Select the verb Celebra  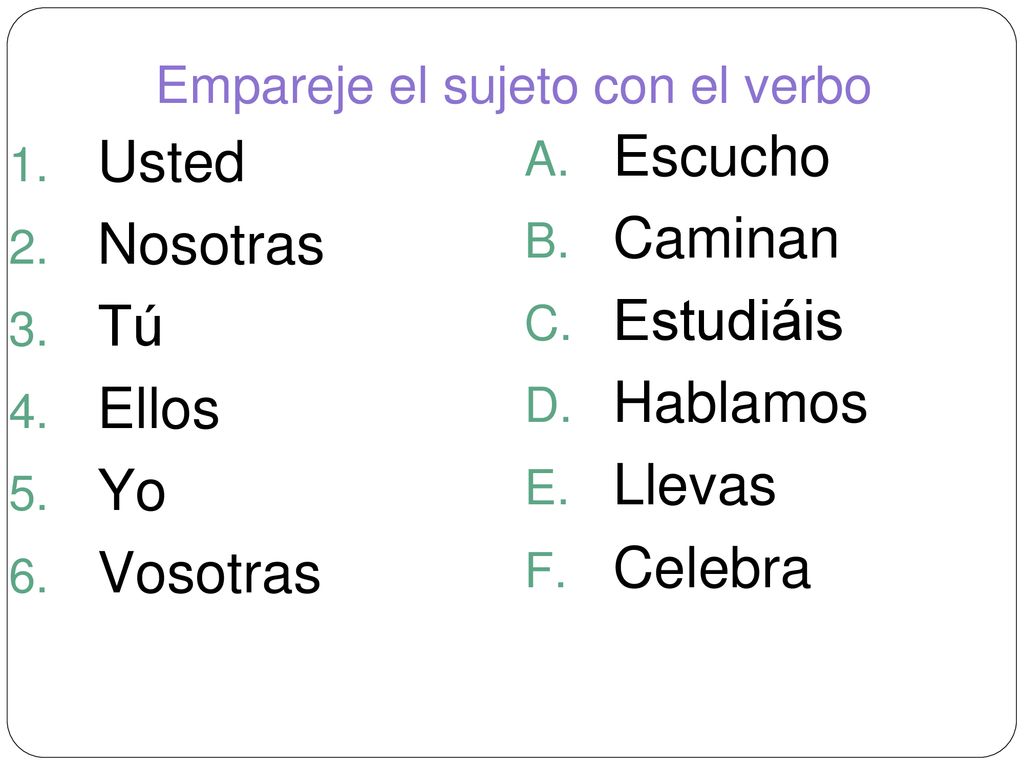(712, 568)
